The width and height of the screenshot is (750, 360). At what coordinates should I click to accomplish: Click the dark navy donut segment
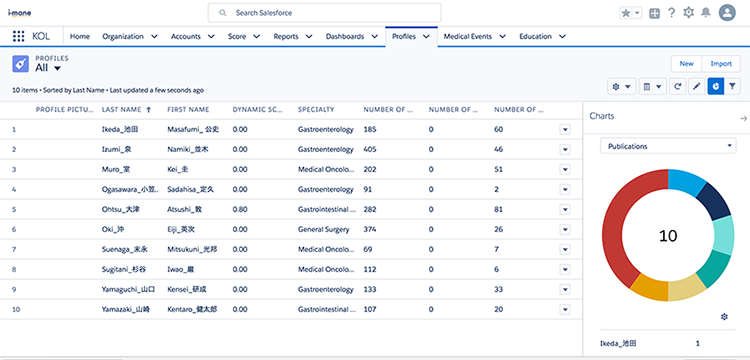pos(714,201)
